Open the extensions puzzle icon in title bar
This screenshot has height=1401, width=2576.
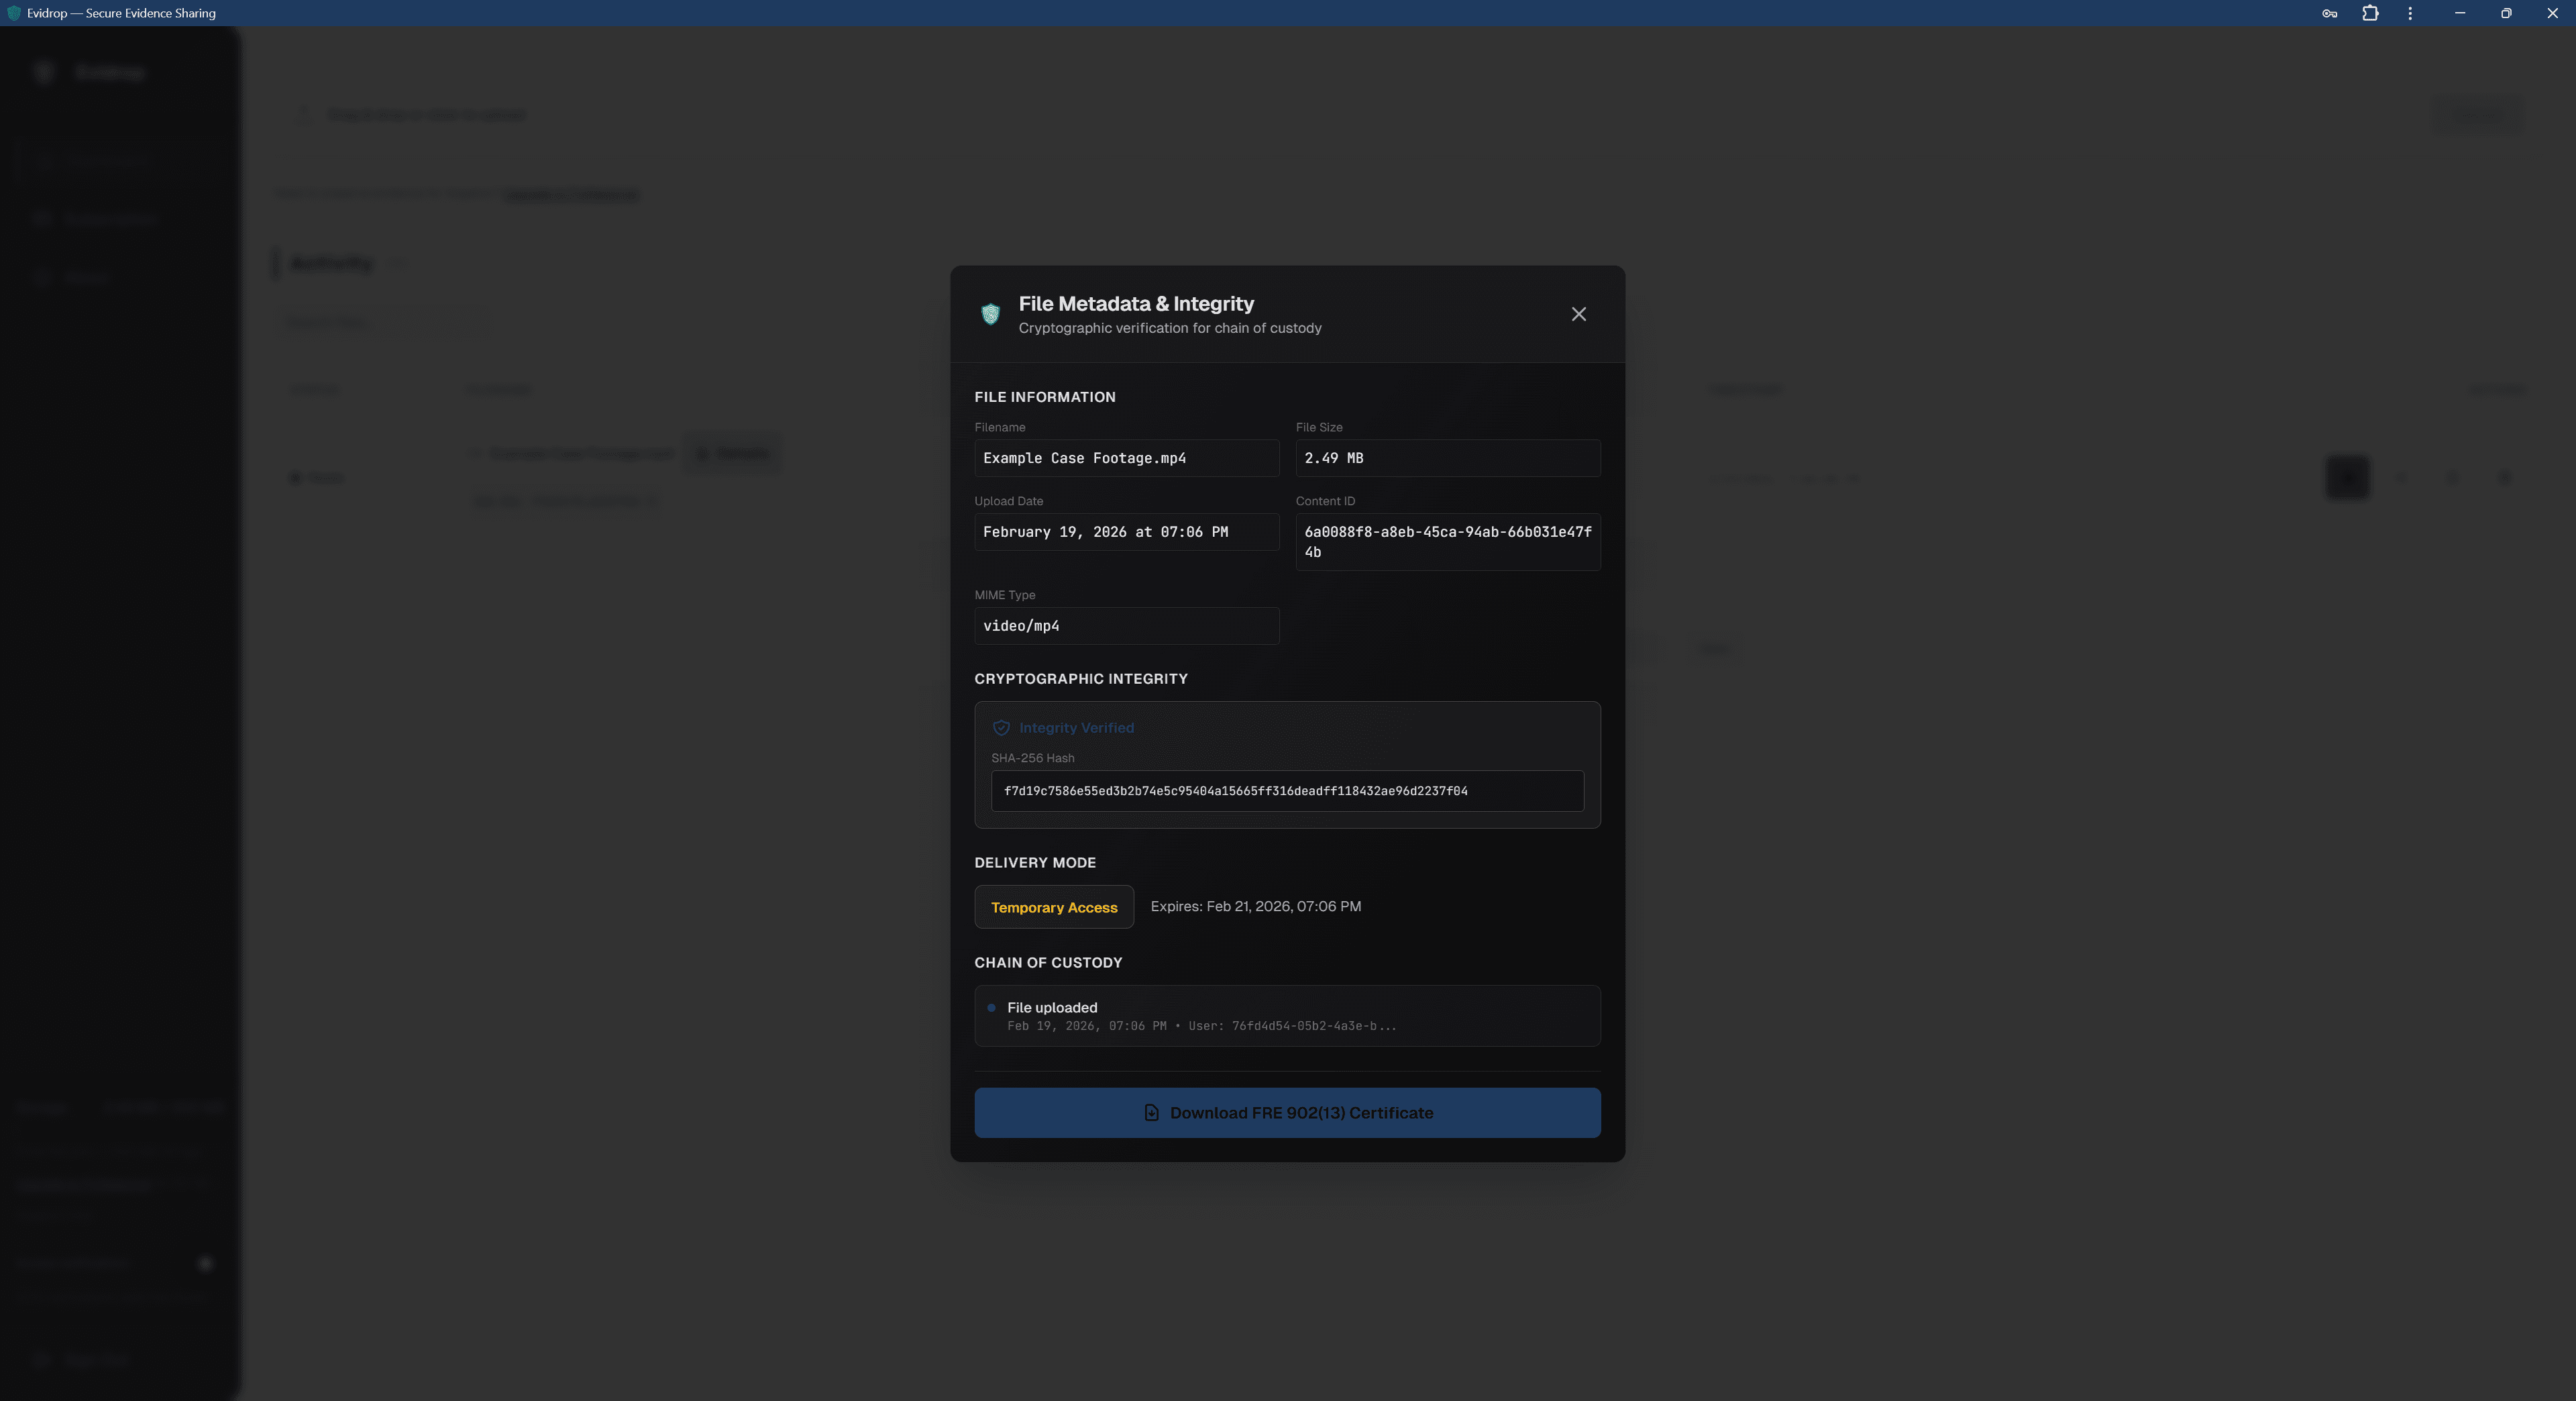pyautogui.click(x=2370, y=13)
